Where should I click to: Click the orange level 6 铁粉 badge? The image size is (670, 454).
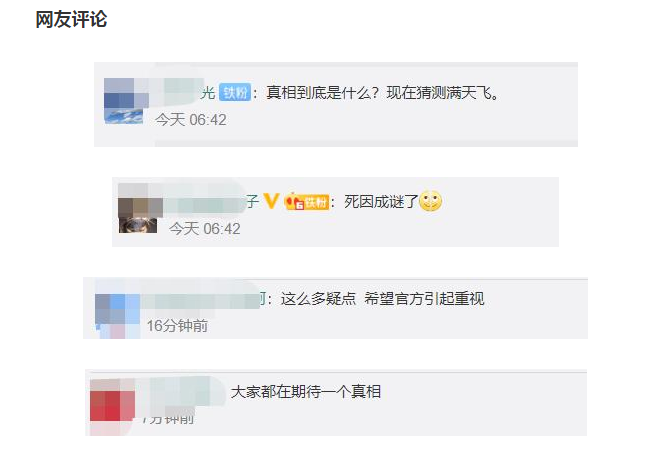click(x=307, y=202)
